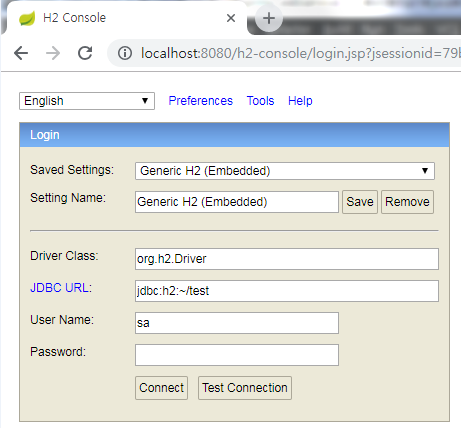Click the Driver Class label
The height and width of the screenshot is (428, 461).
pyautogui.click(x=64, y=256)
